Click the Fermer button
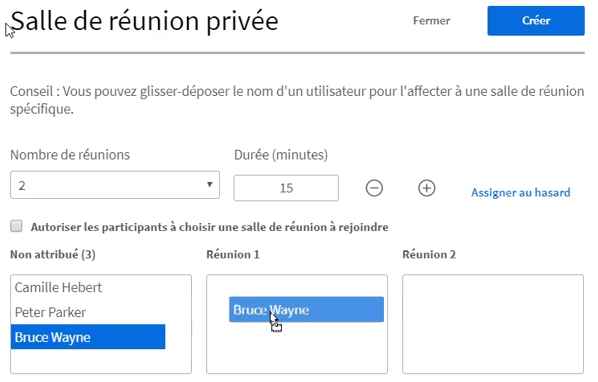This screenshot has height=382, width=598. coord(431,21)
